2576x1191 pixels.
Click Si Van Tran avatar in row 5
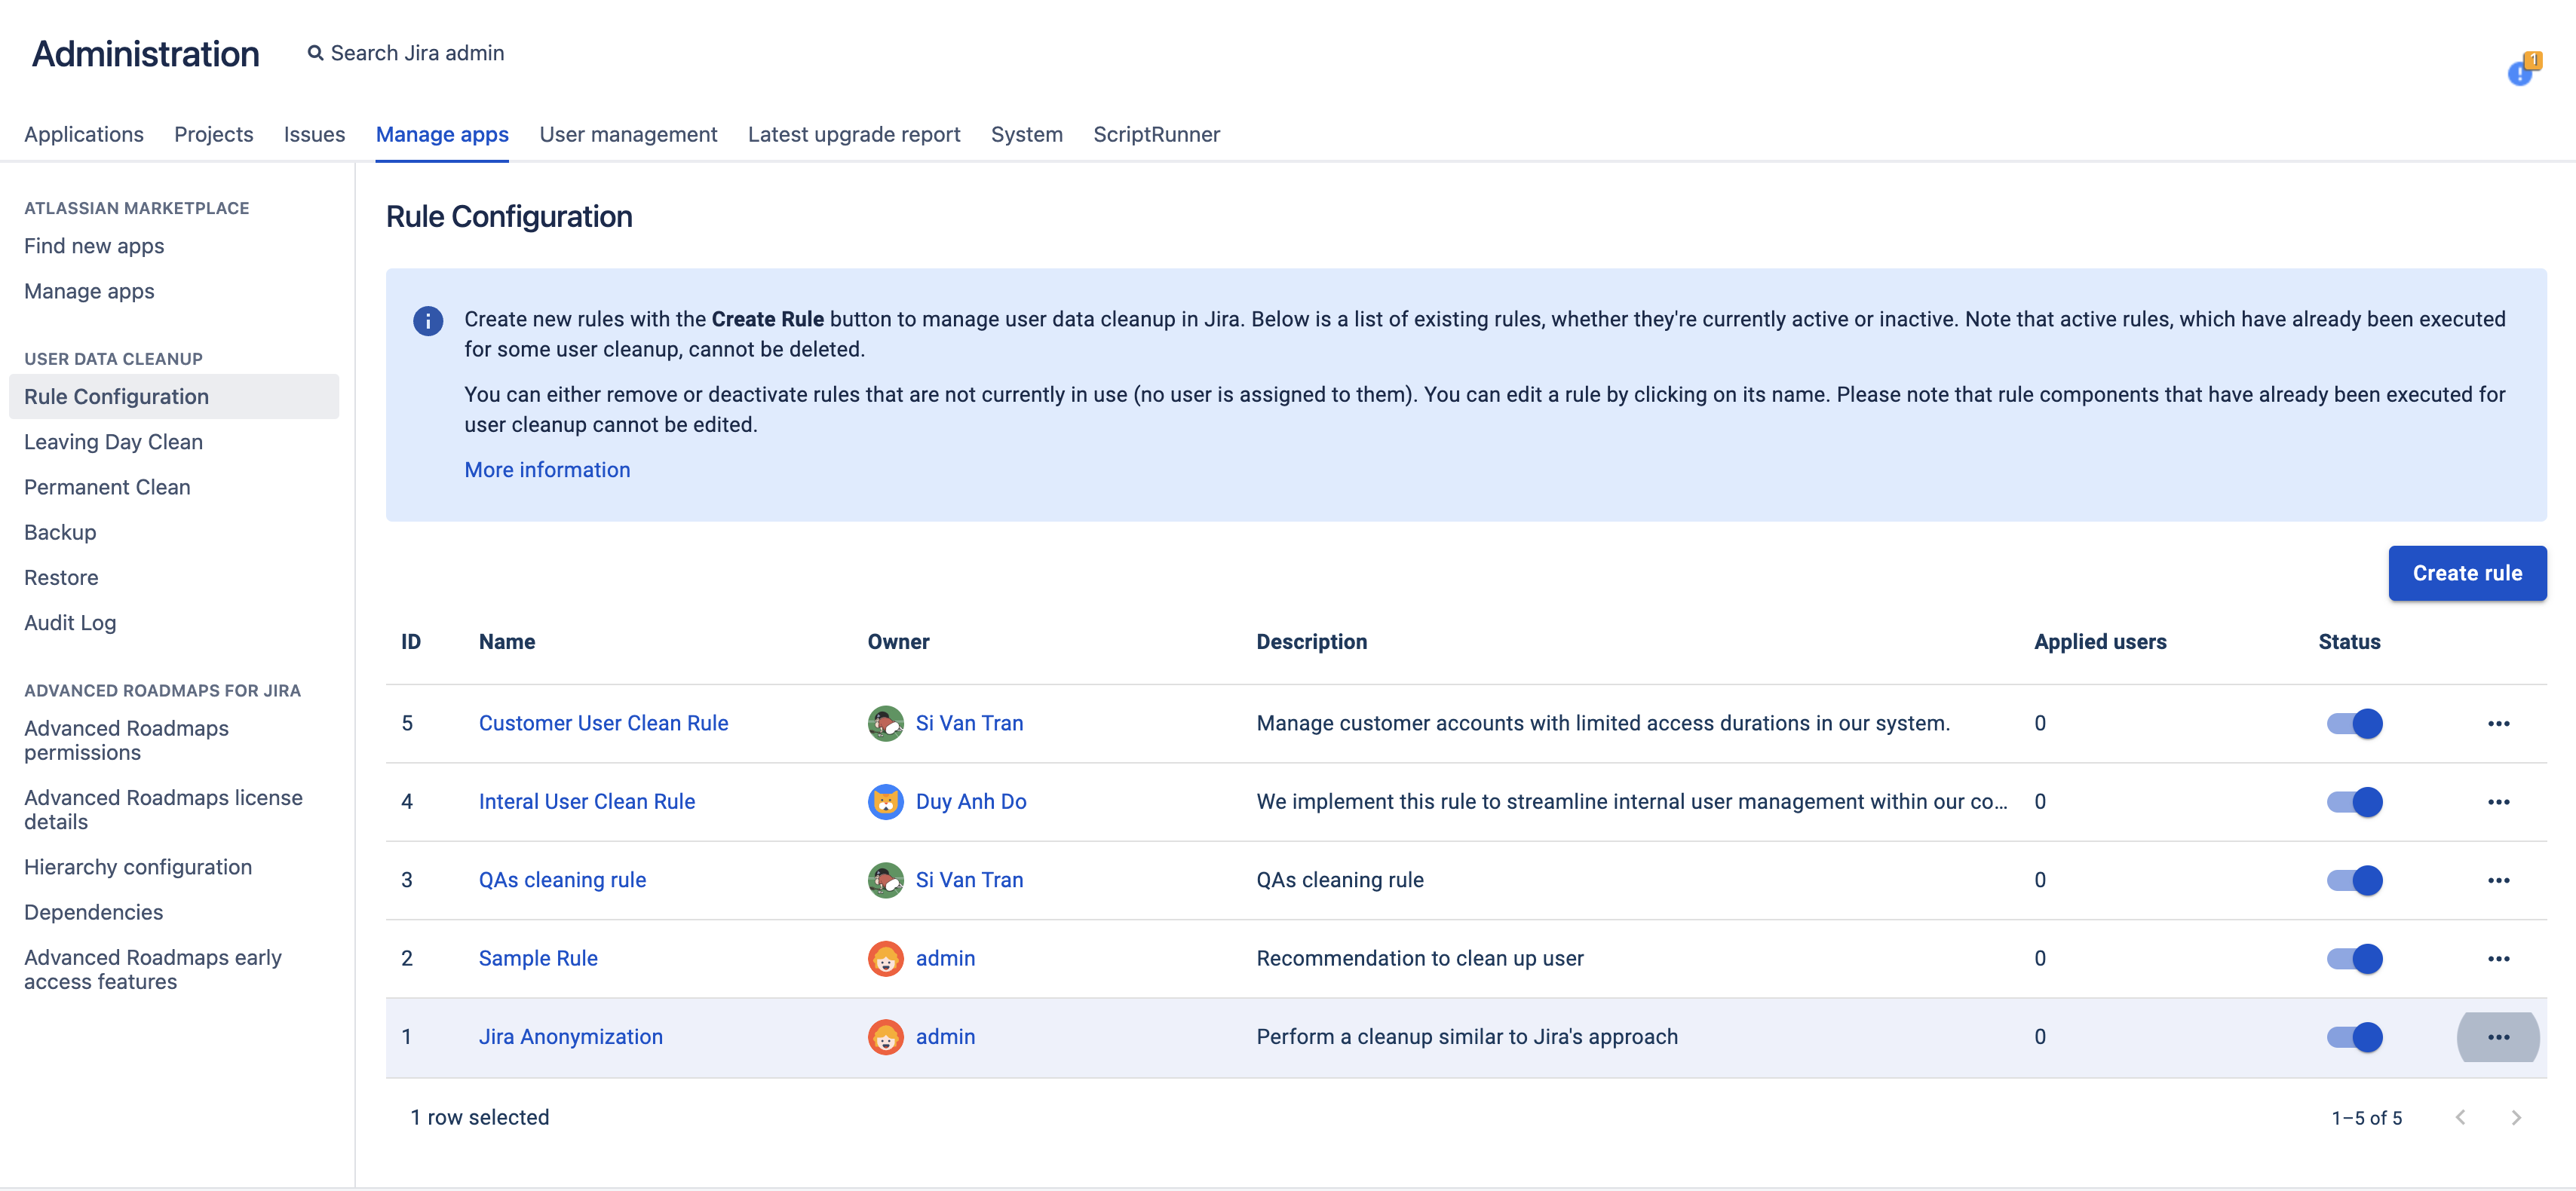pos(885,723)
